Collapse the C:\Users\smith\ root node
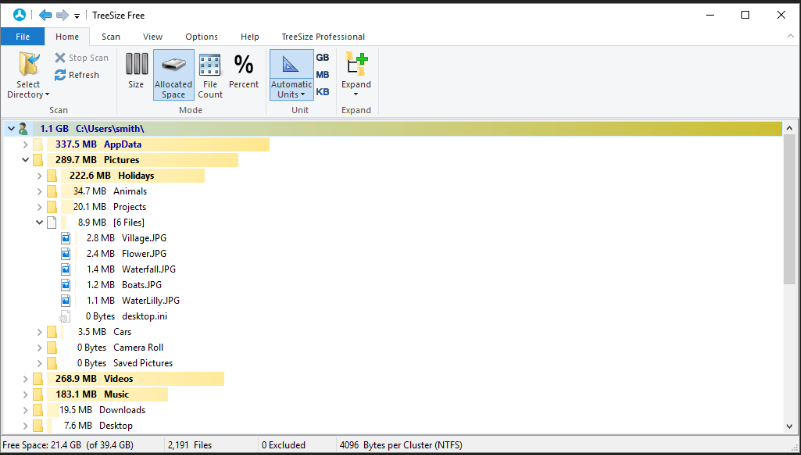 pos(11,129)
